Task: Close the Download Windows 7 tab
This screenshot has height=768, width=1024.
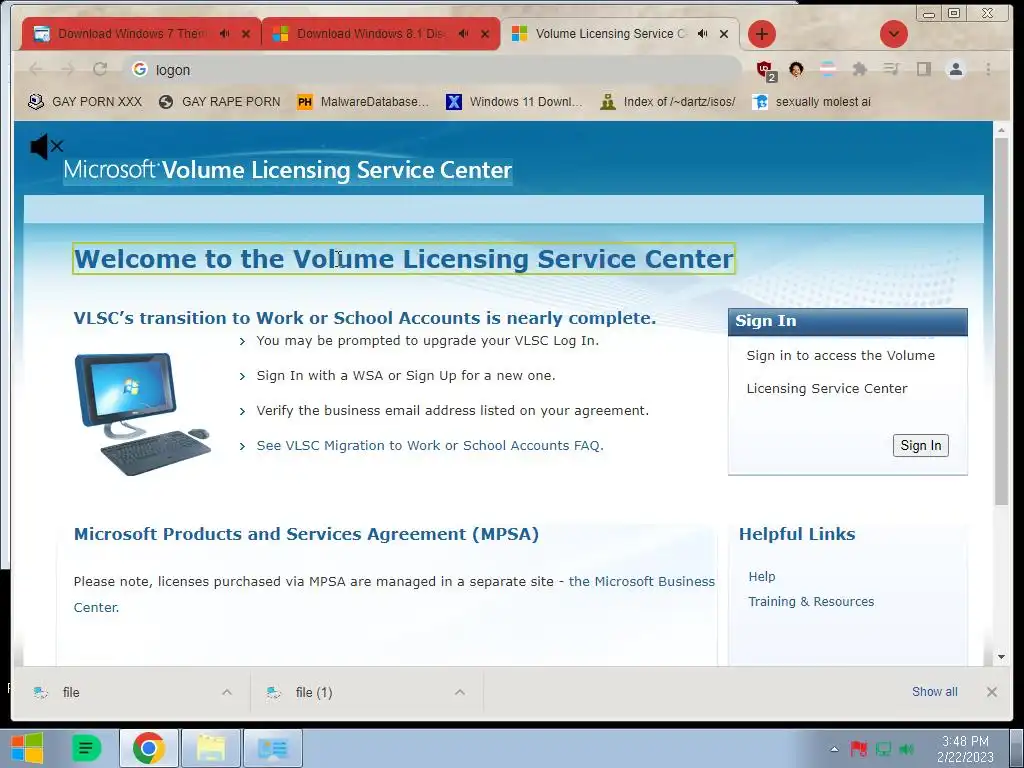Action: tap(246, 34)
